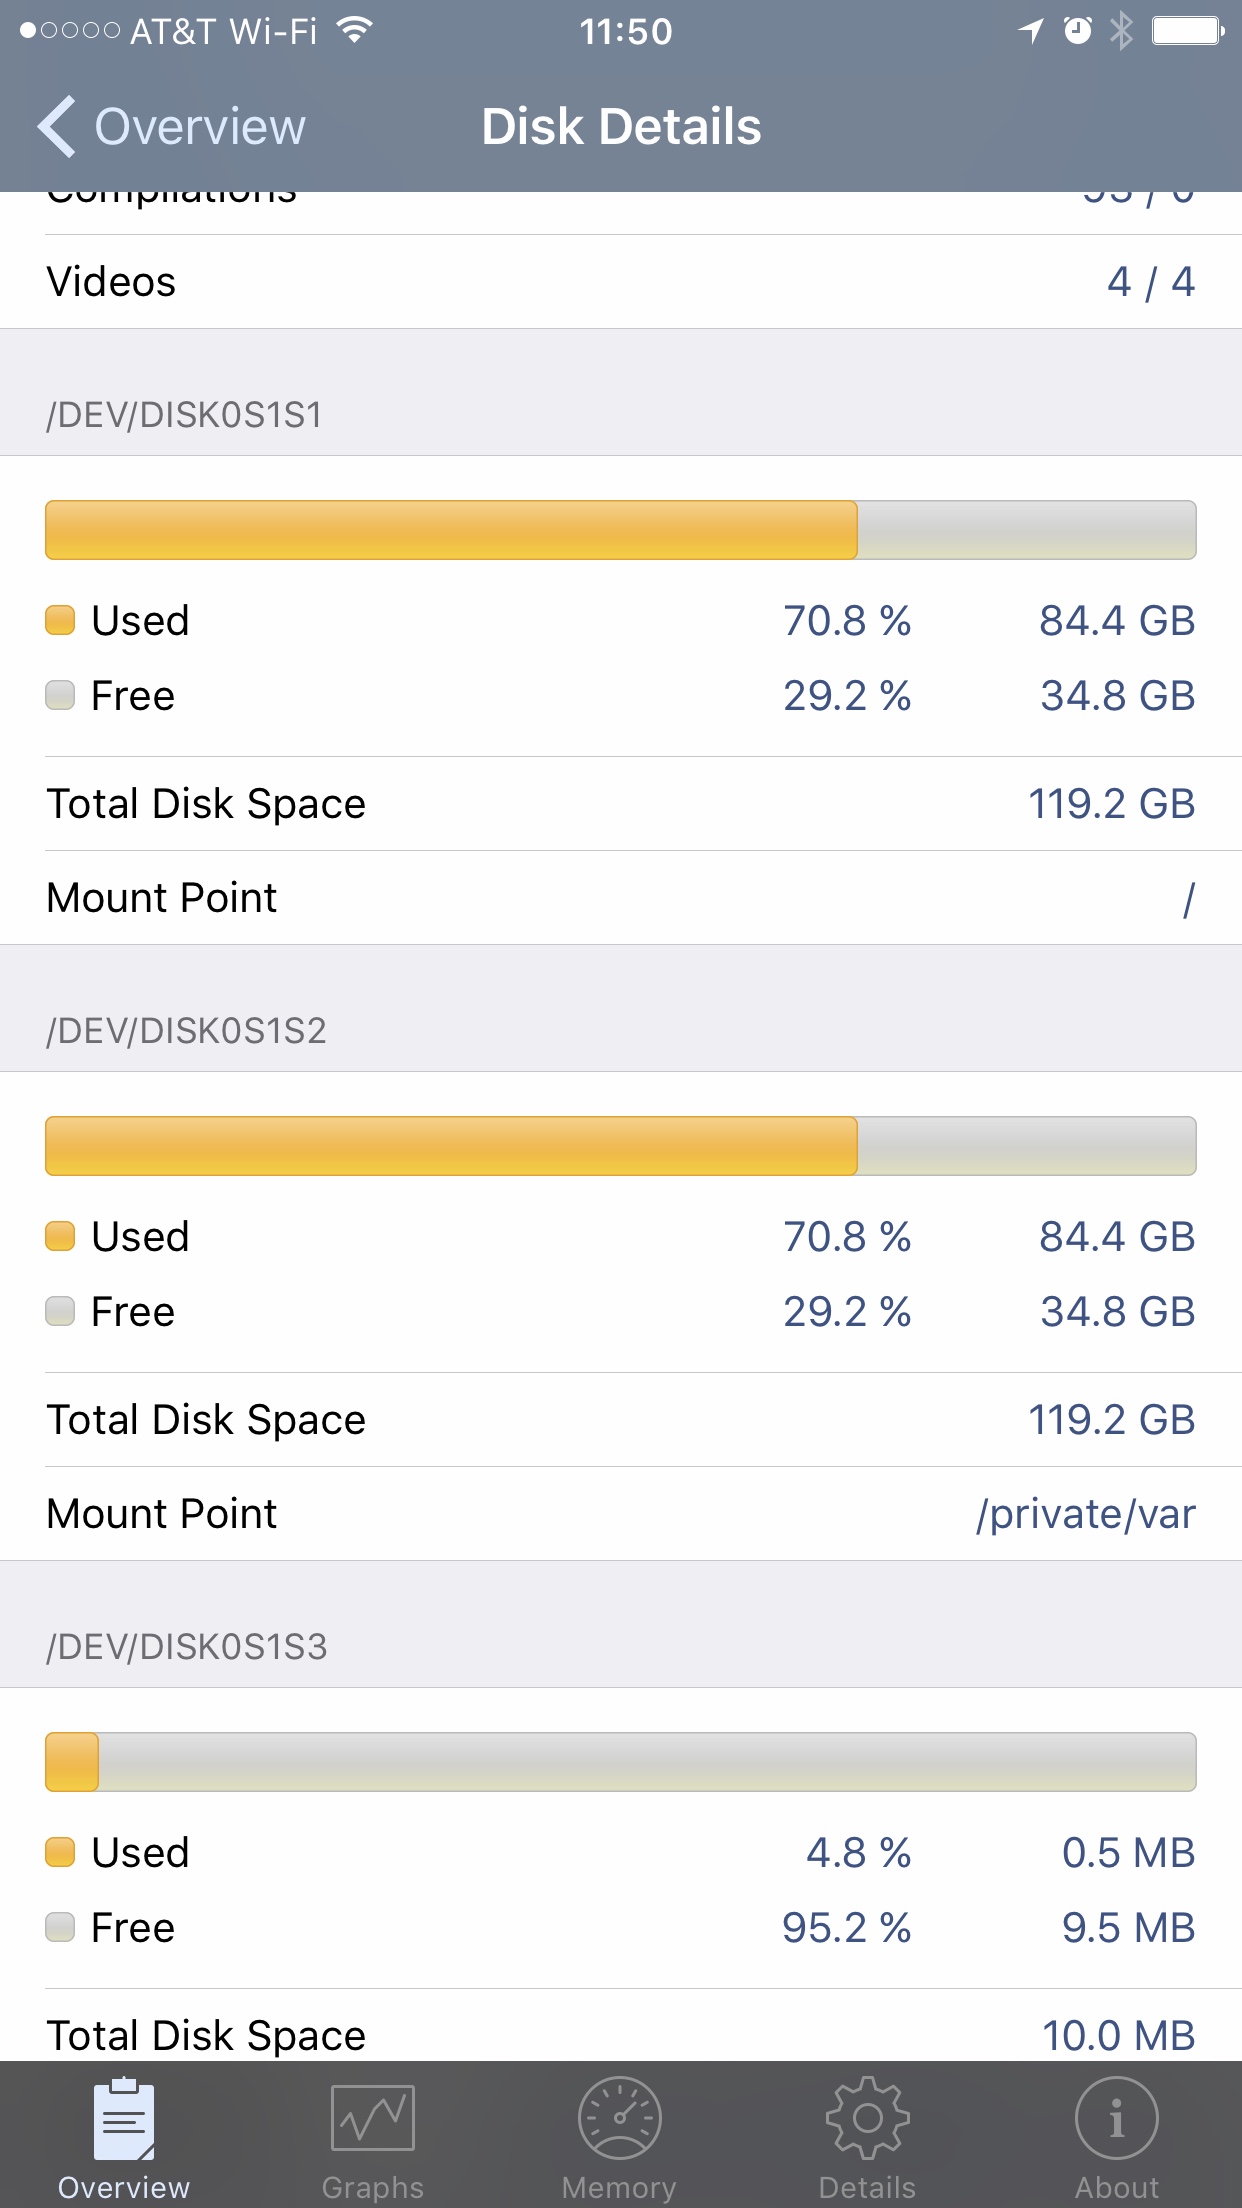Open the Memory gauge icon
Image resolution: width=1242 pixels, height=2208 pixels.
(620, 2118)
